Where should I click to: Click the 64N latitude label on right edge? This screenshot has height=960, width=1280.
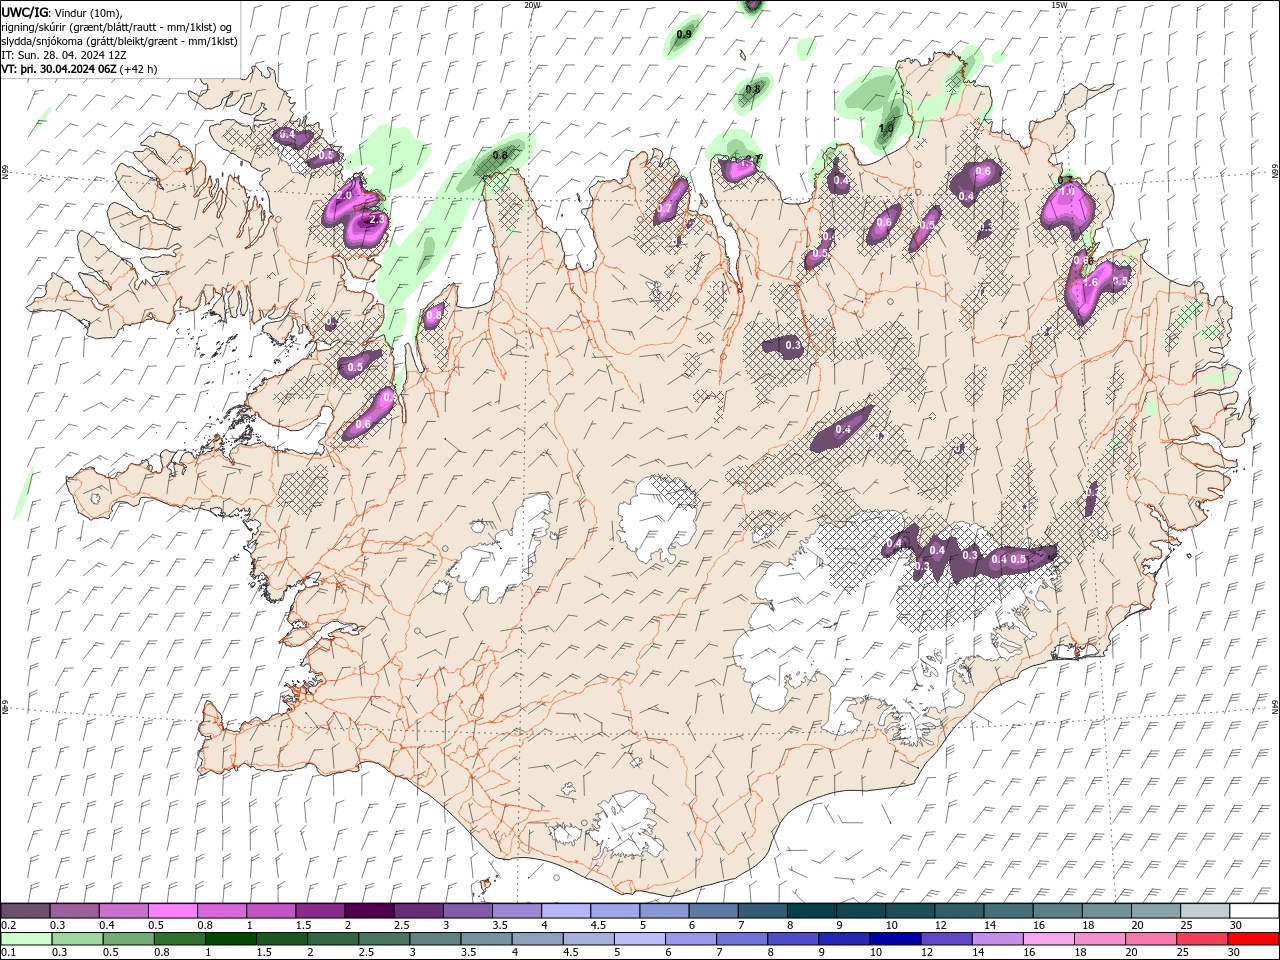click(x=1275, y=707)
